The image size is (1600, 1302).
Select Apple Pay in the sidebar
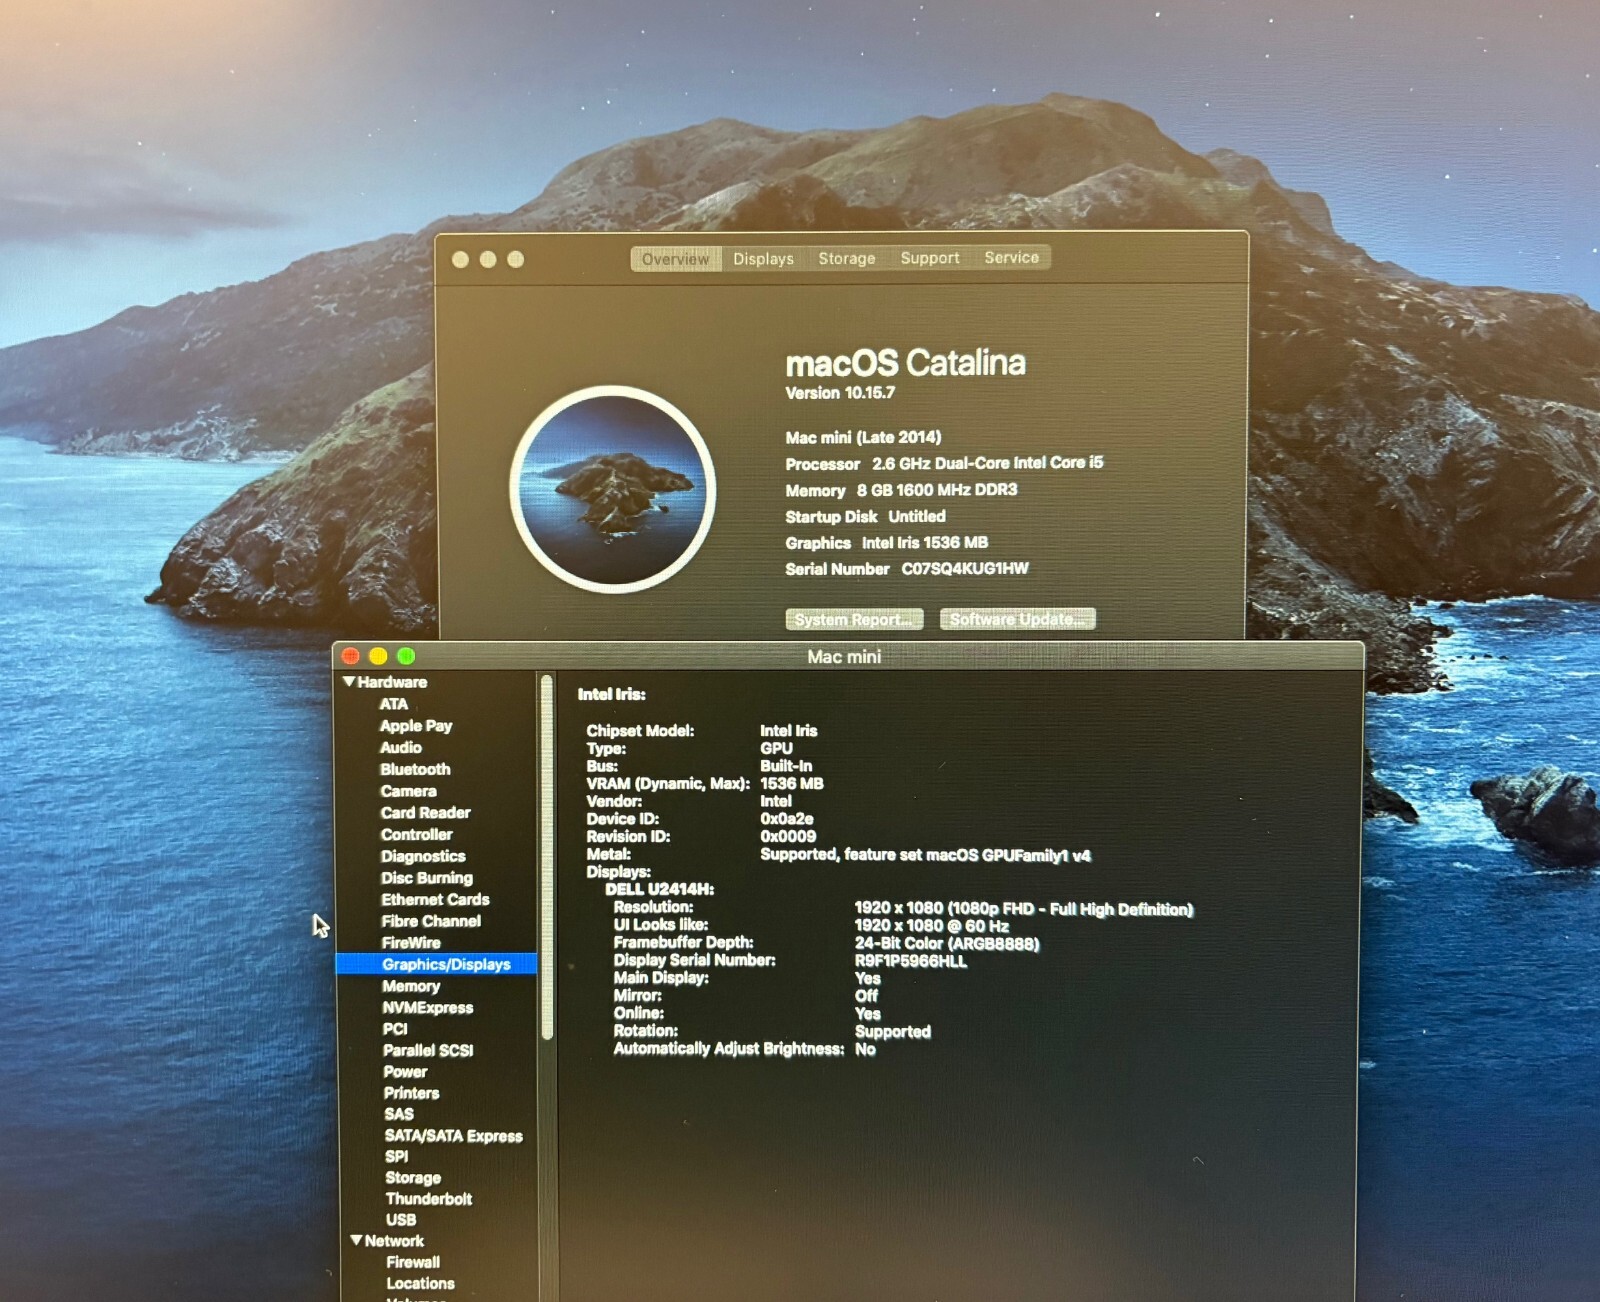(415, 726)
